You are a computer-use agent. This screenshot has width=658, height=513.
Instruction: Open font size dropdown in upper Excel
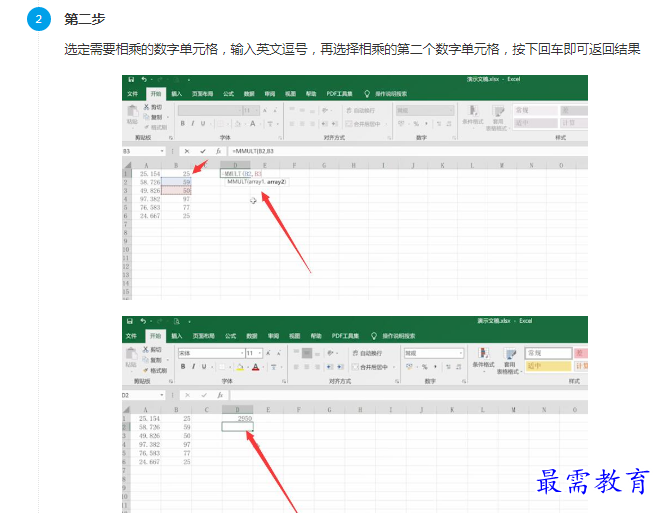coord(257,110)
